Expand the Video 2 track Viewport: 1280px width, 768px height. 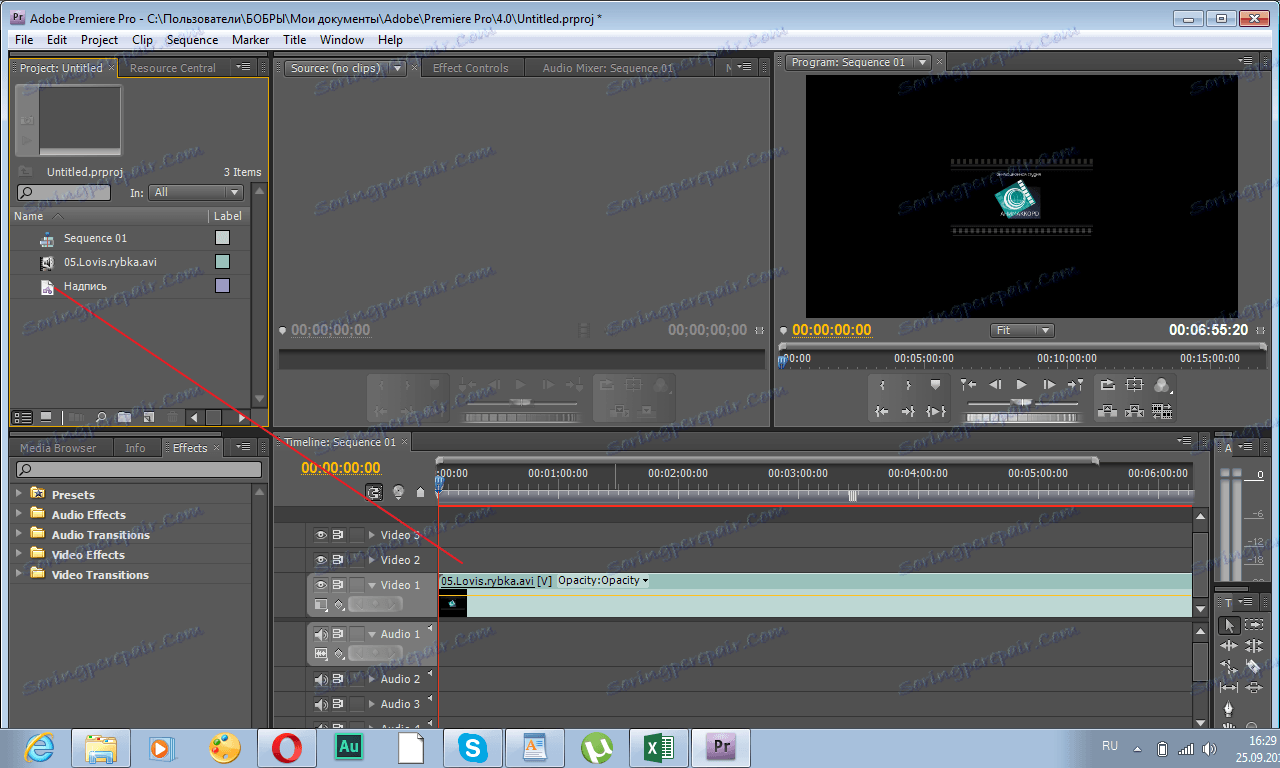click(x=373, y=560)
